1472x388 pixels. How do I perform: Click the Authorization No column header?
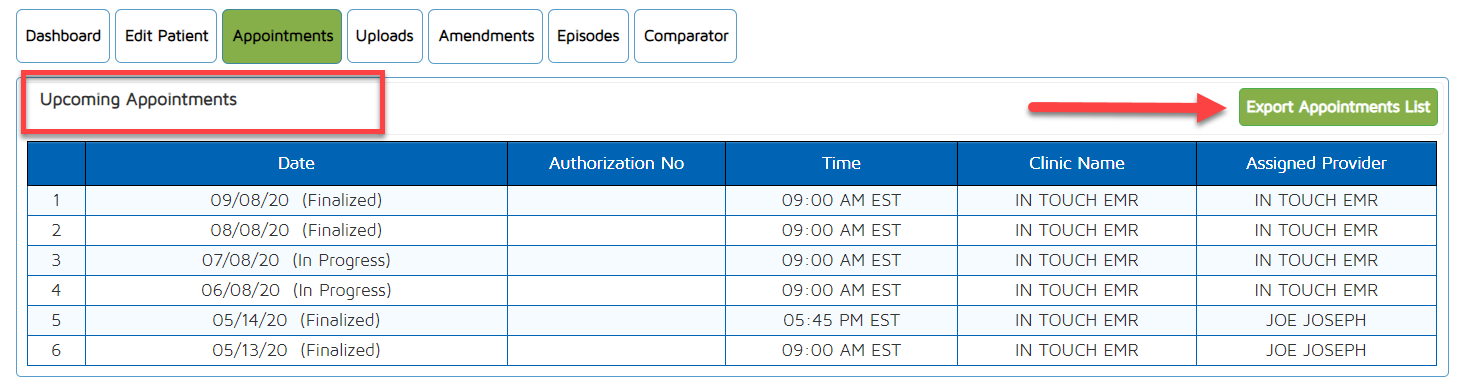[616, 163]
